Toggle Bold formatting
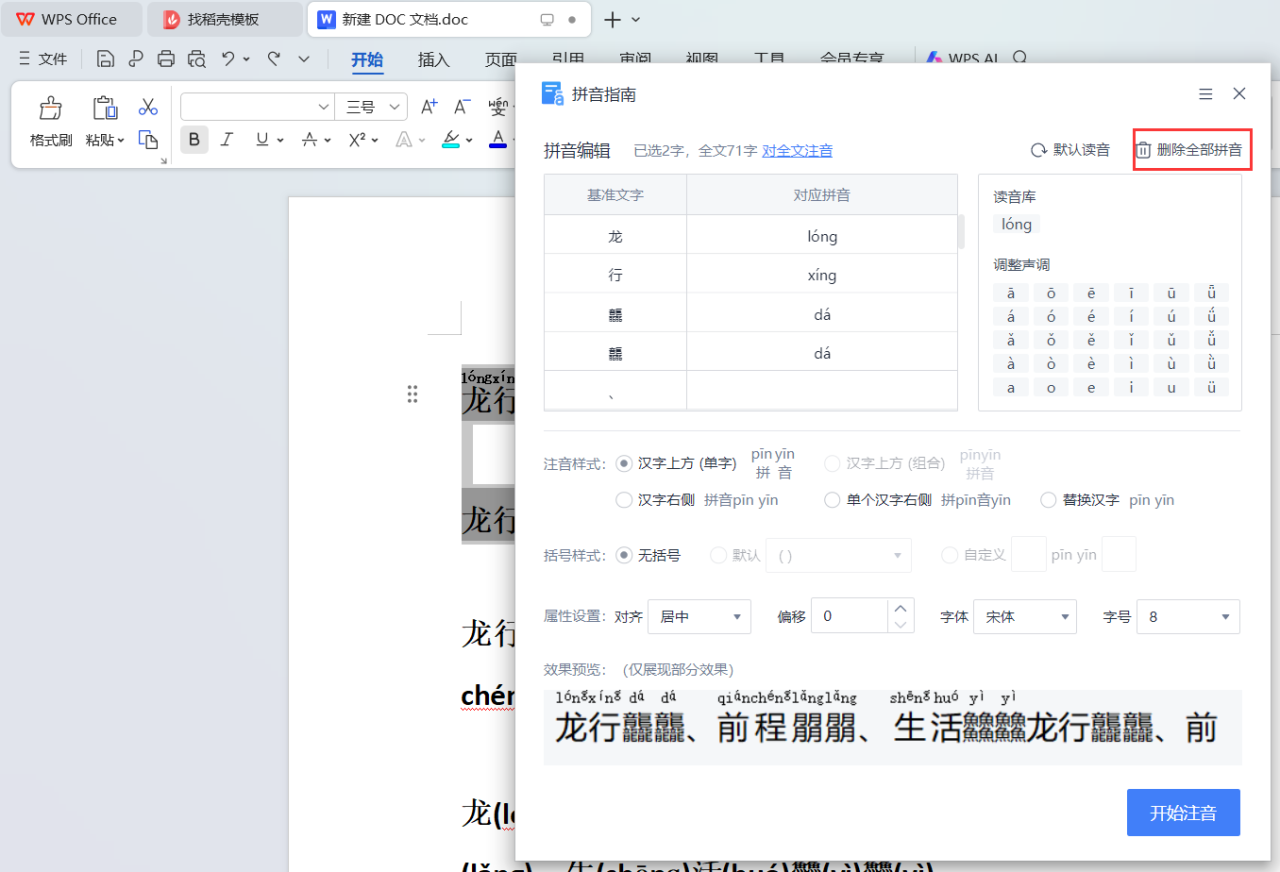 click(194, 139)
